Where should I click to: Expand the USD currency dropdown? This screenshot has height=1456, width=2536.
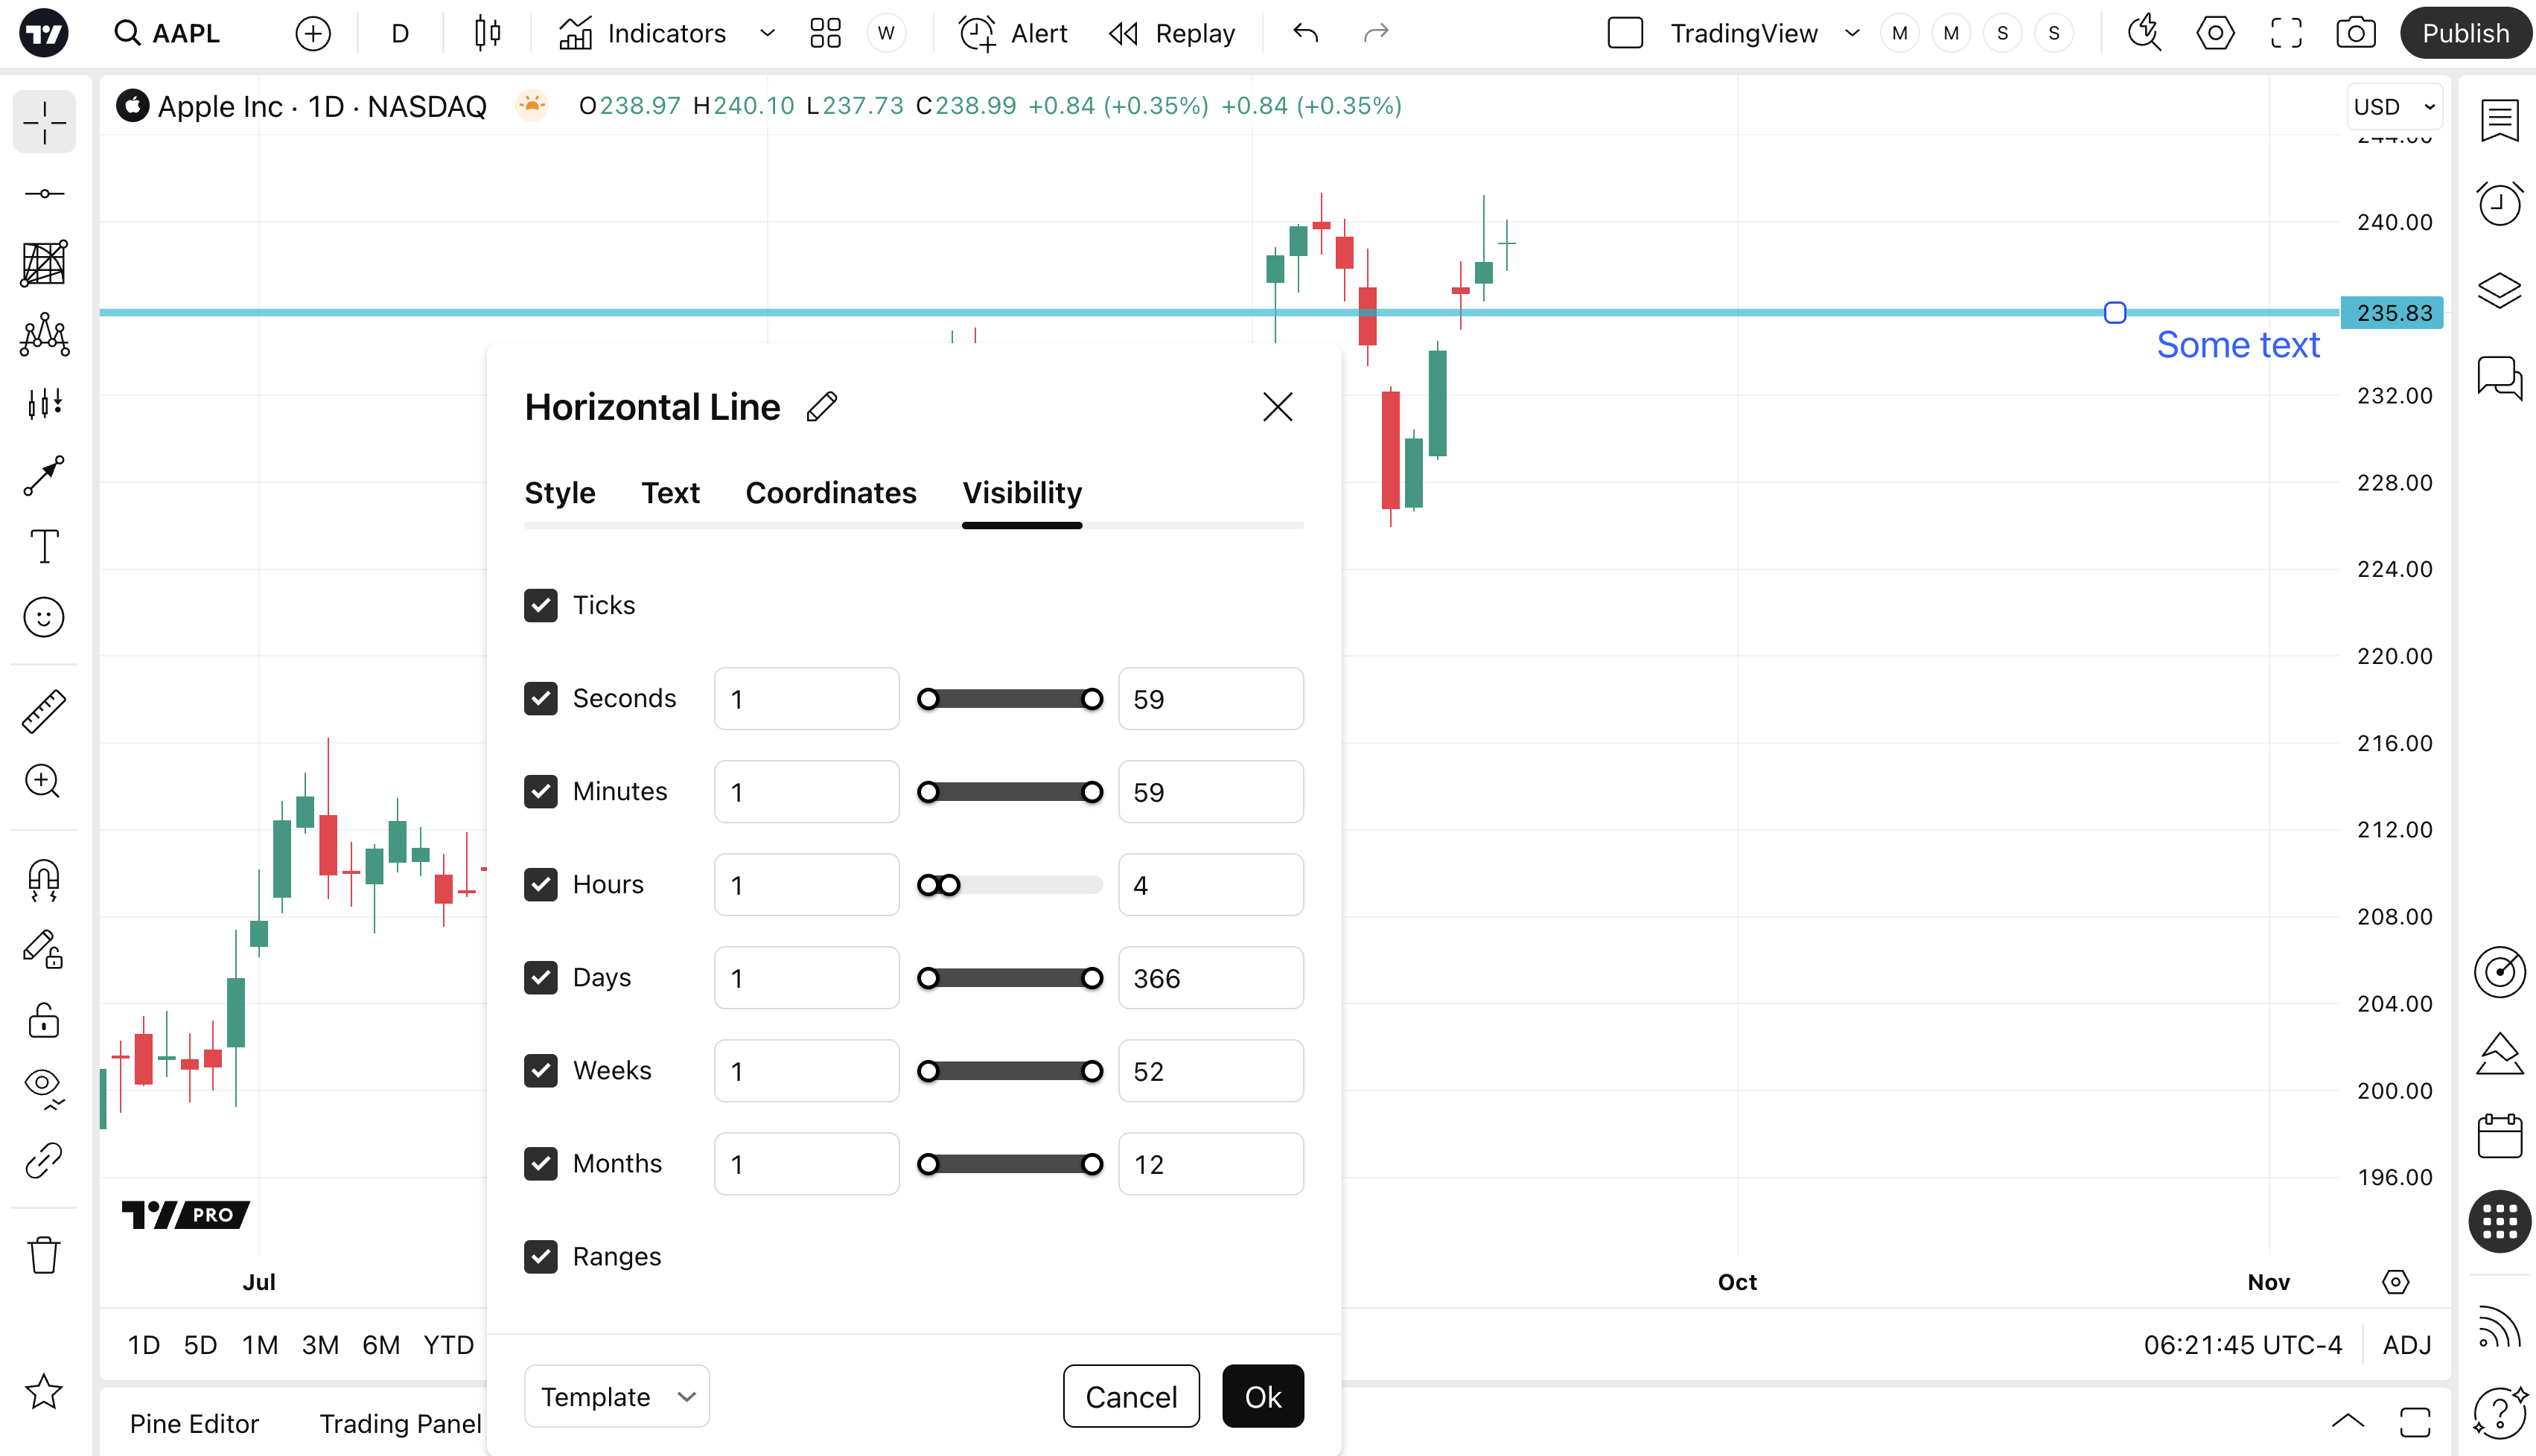pos(2394,107)
